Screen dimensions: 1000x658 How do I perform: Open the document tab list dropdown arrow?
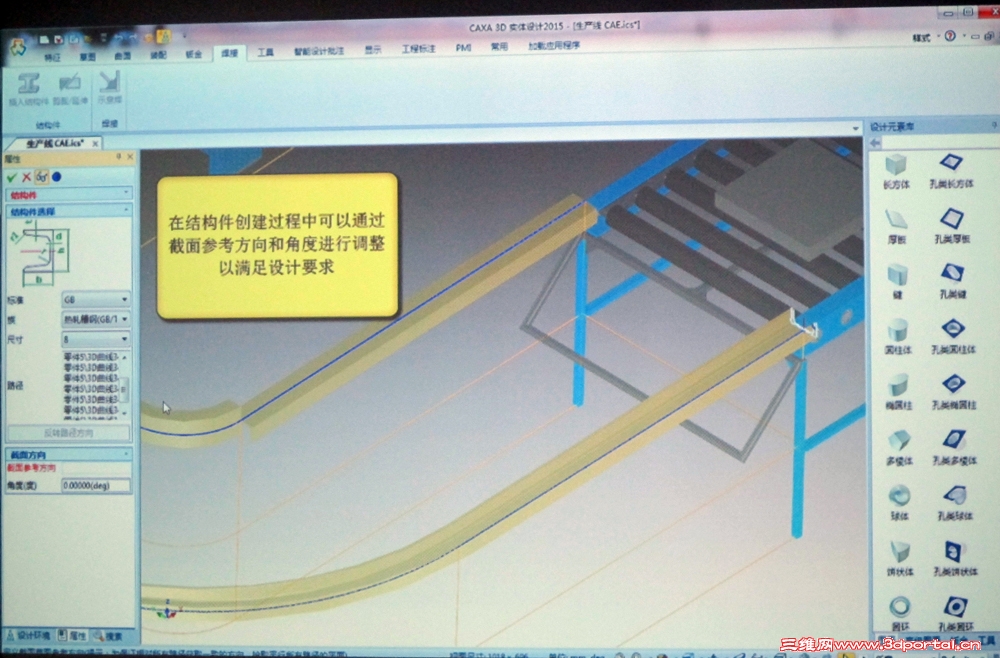coord(855,129)
